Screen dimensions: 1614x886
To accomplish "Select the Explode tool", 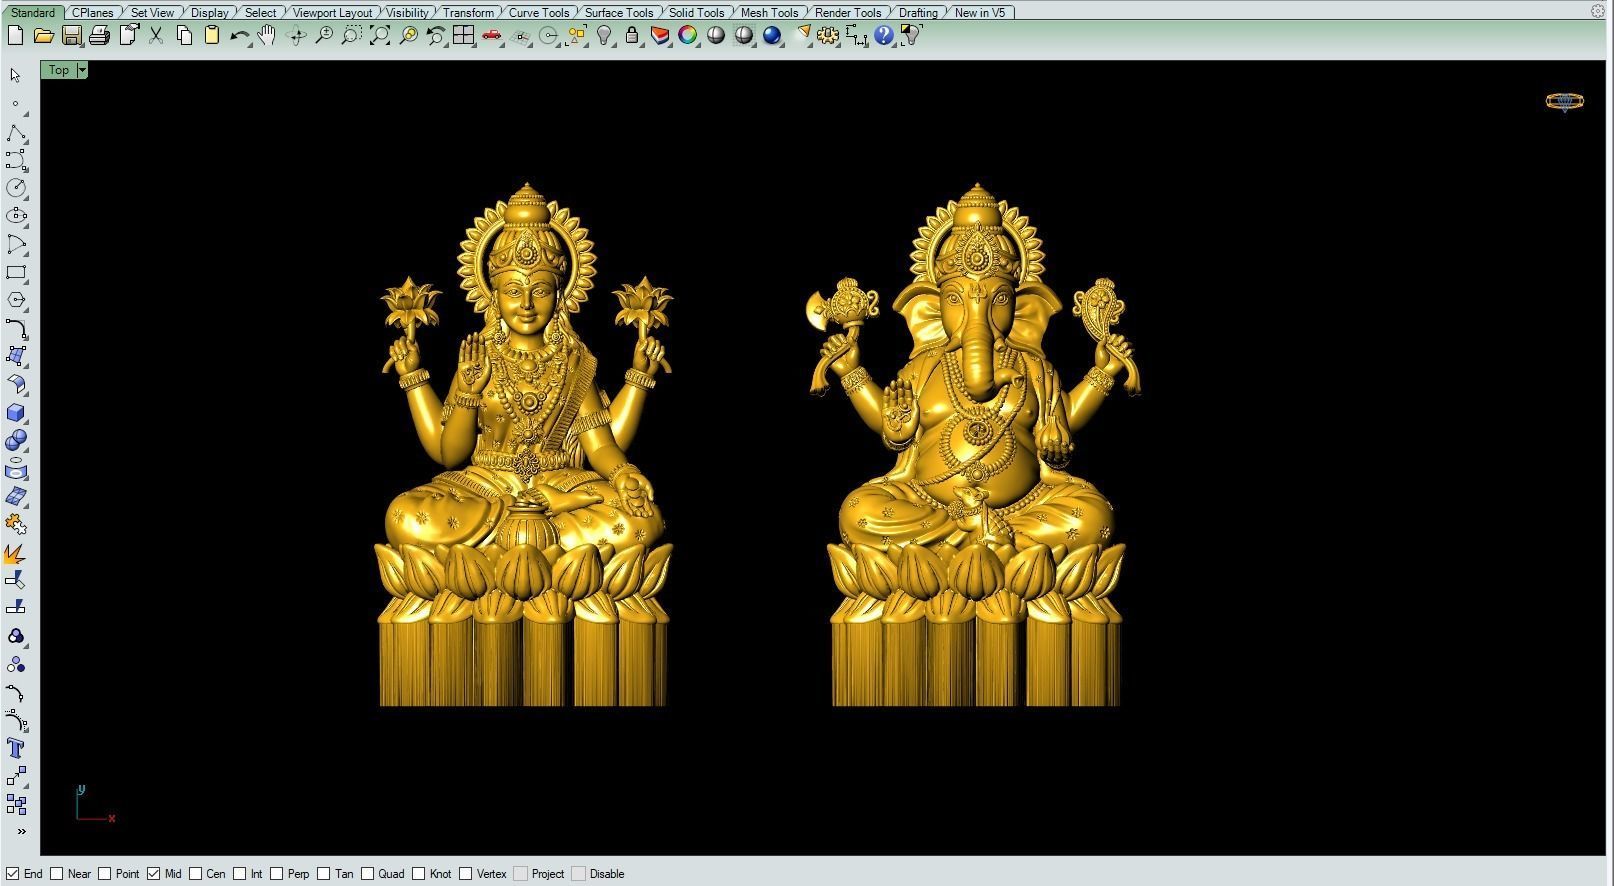I will point(16,553).
